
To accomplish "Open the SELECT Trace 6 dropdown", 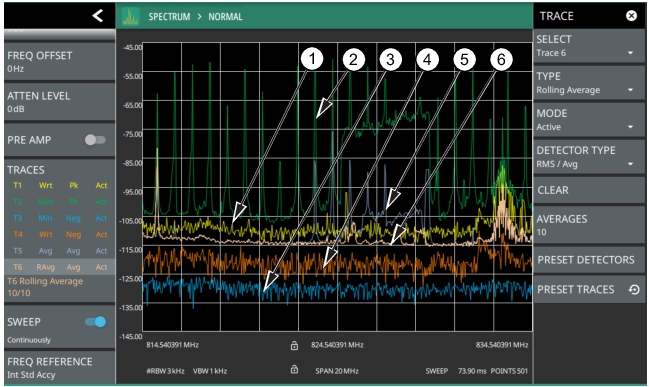I will 589,46.
